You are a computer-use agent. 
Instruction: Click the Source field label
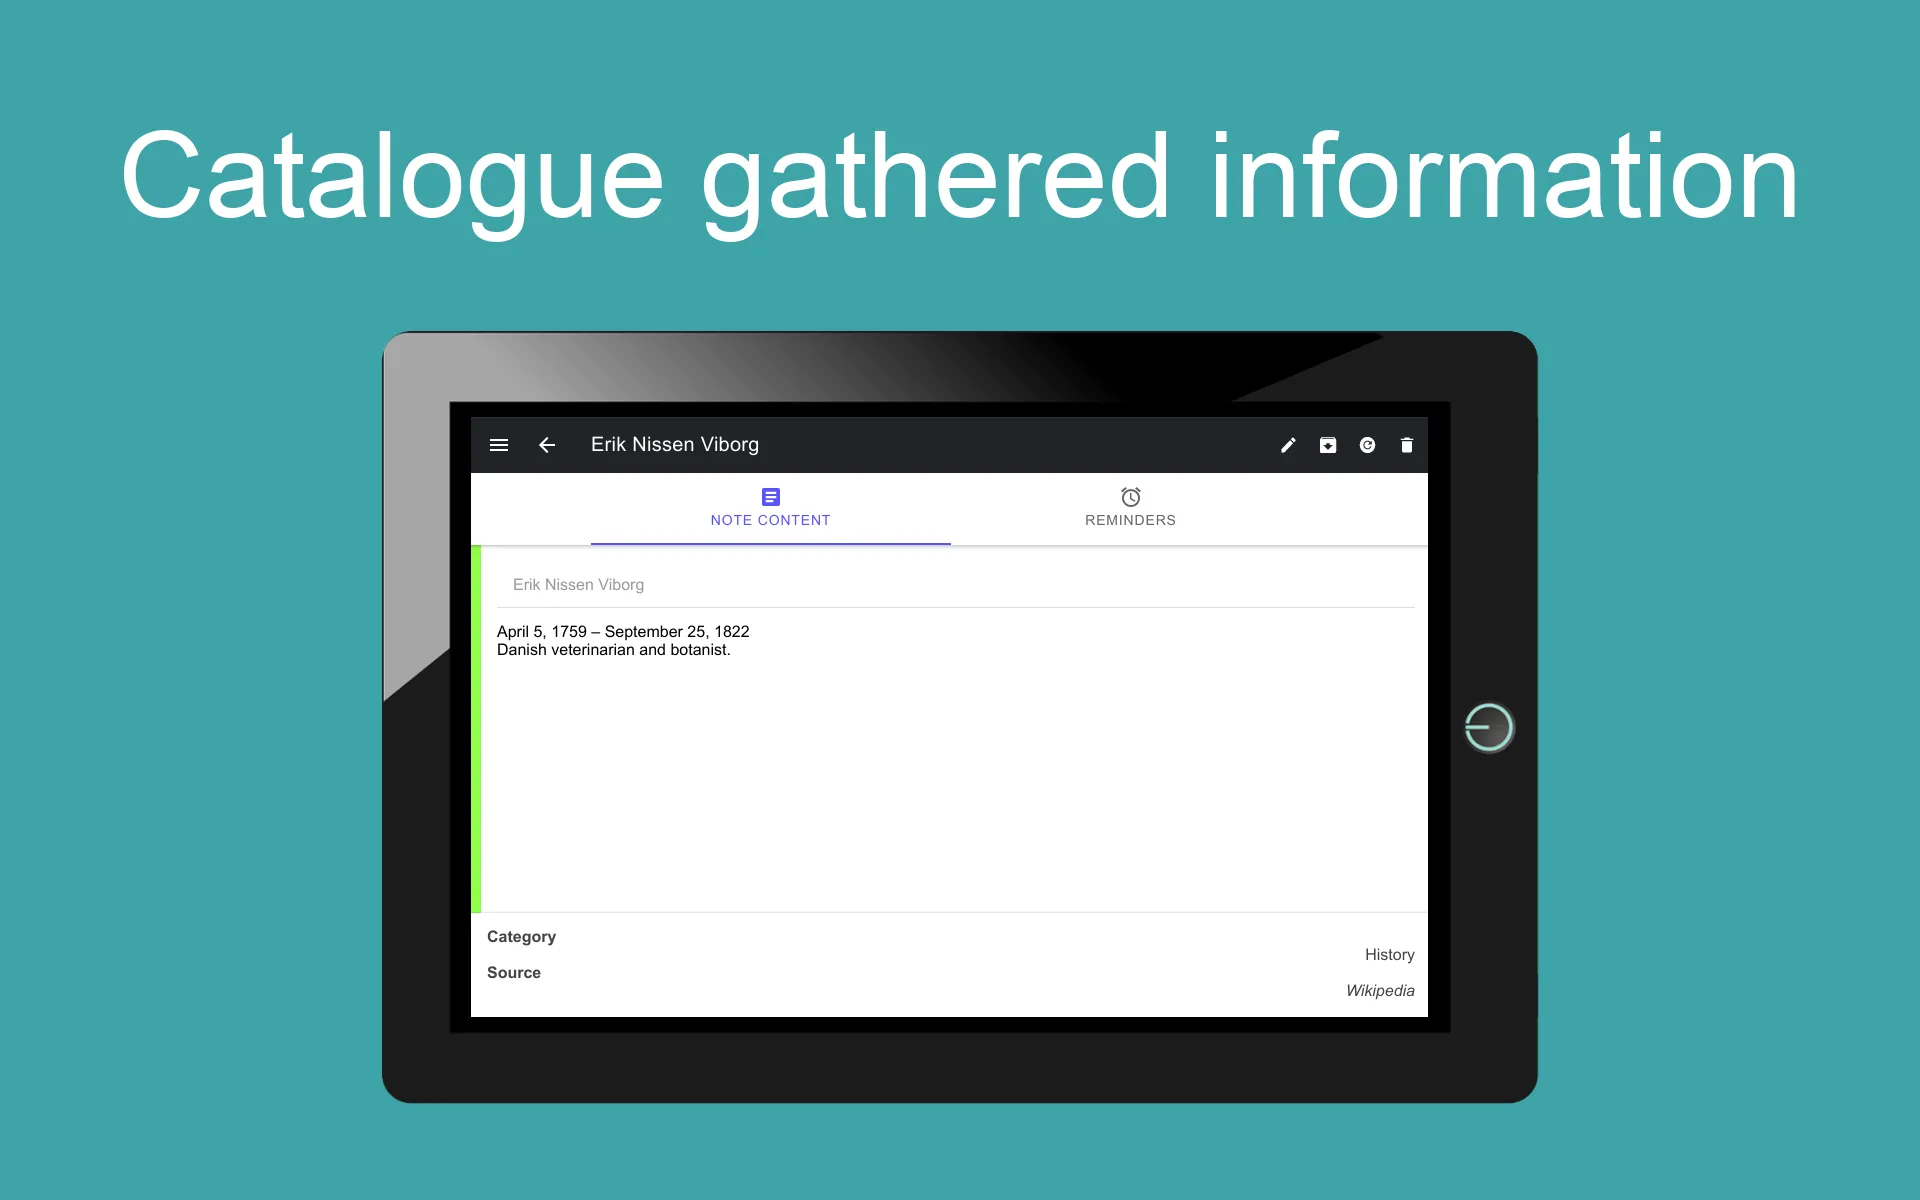click(x=513, y=972)
